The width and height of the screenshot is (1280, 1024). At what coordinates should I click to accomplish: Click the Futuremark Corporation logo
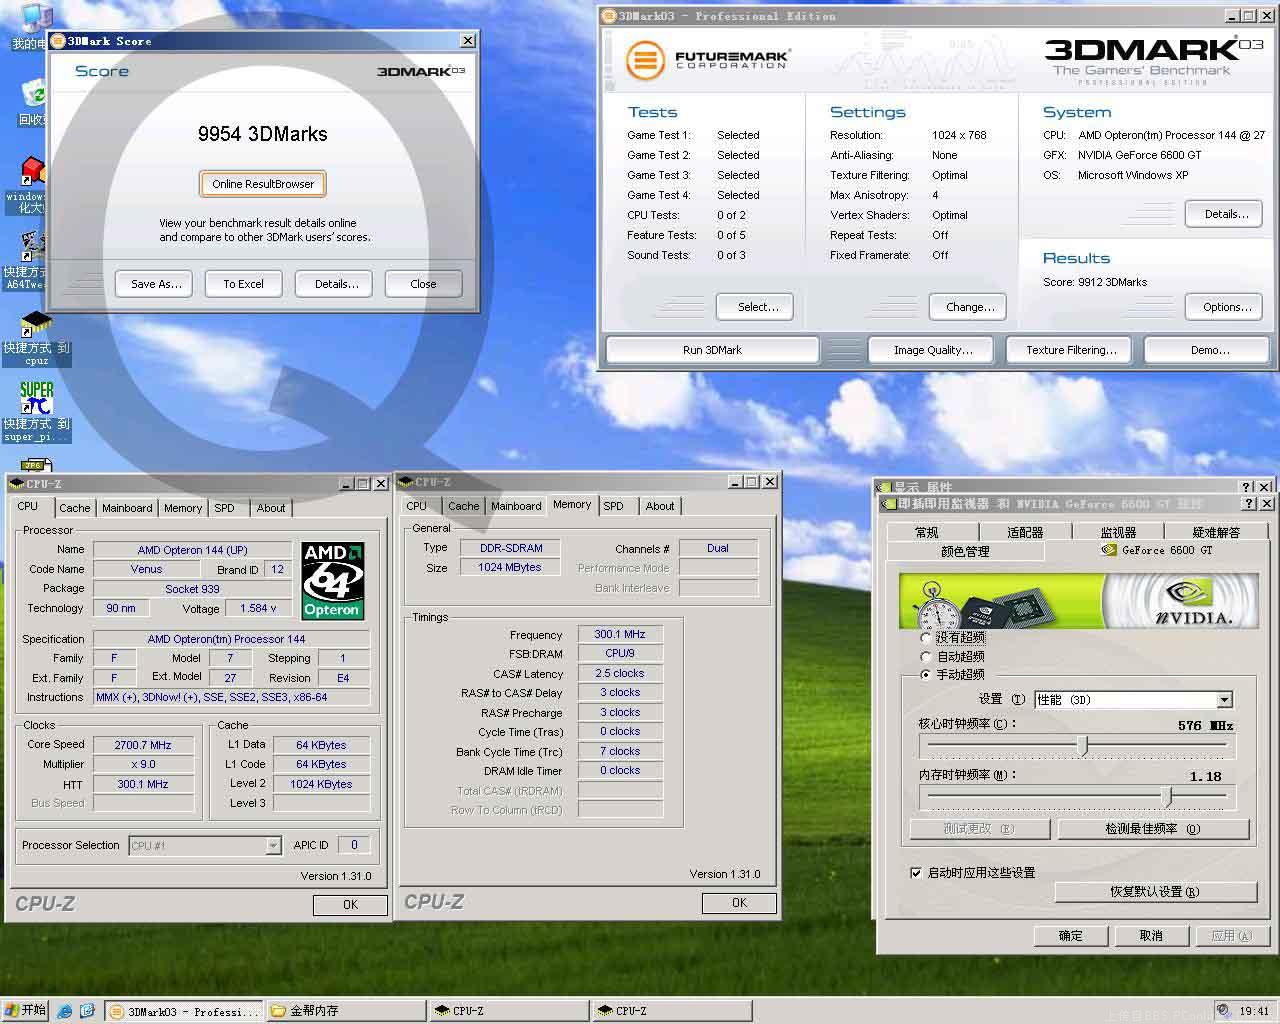(708, 61)
